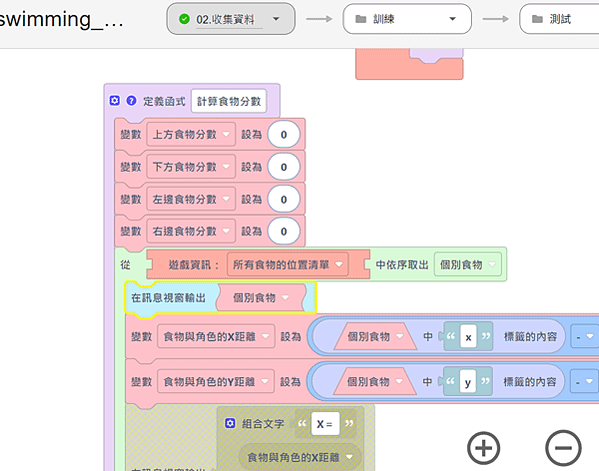This screenshot has width=599, height=471.
Task: Open loop variable 個別食物 dropdown in 從 block
Action: (468, 264)
